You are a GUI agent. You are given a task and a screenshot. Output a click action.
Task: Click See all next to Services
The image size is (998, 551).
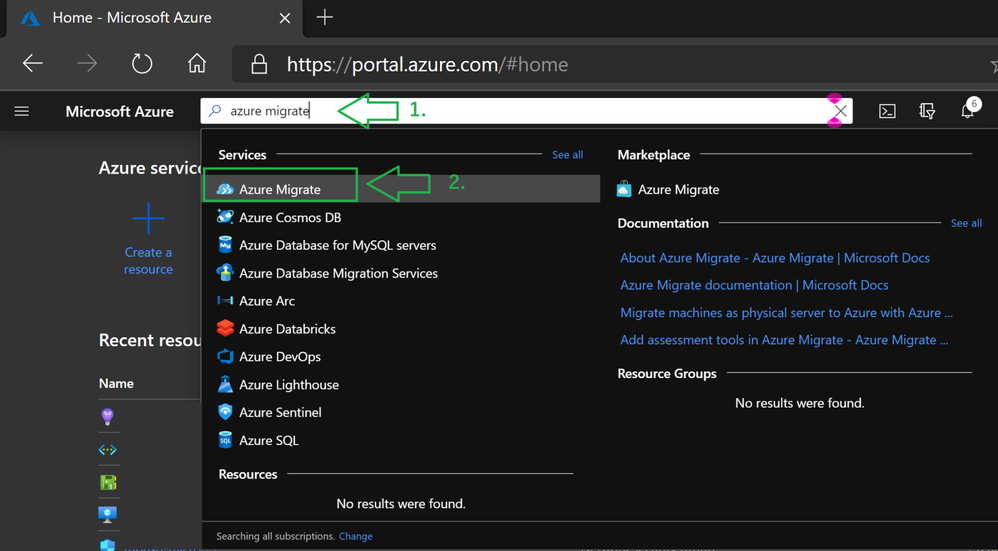(x=567, y=155)
